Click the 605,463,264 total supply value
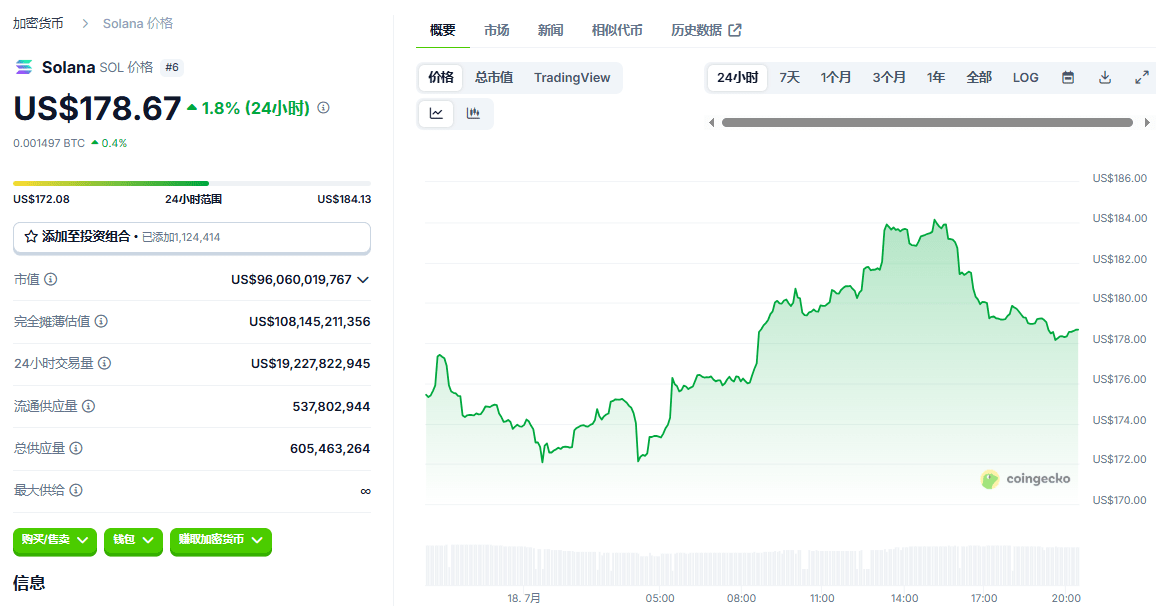The height and width of the screenshot is (606, 1161). [329, 448]
